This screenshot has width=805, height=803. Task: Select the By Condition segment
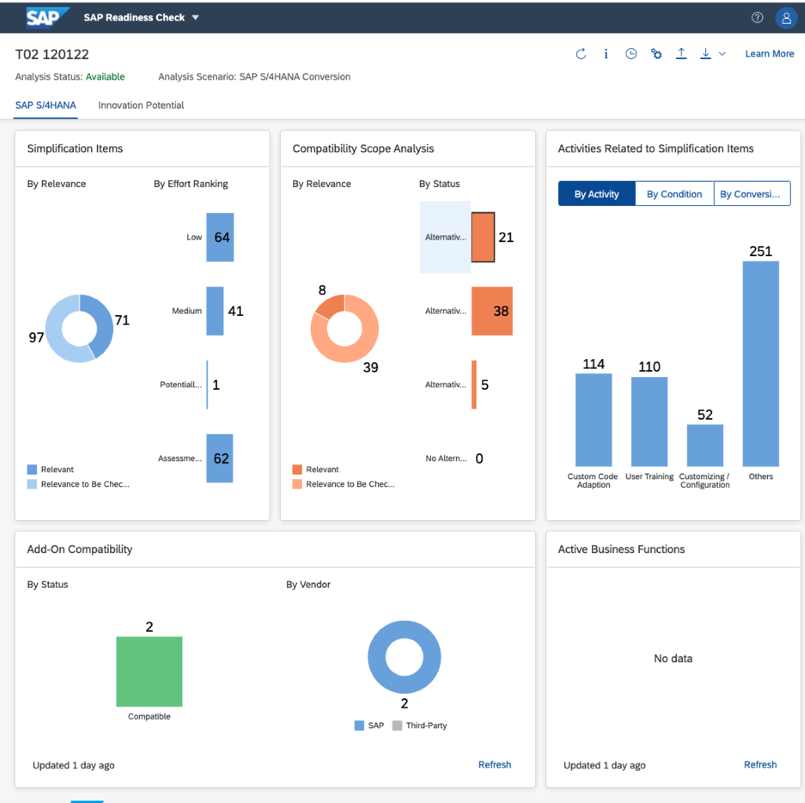tap(674, 194)
